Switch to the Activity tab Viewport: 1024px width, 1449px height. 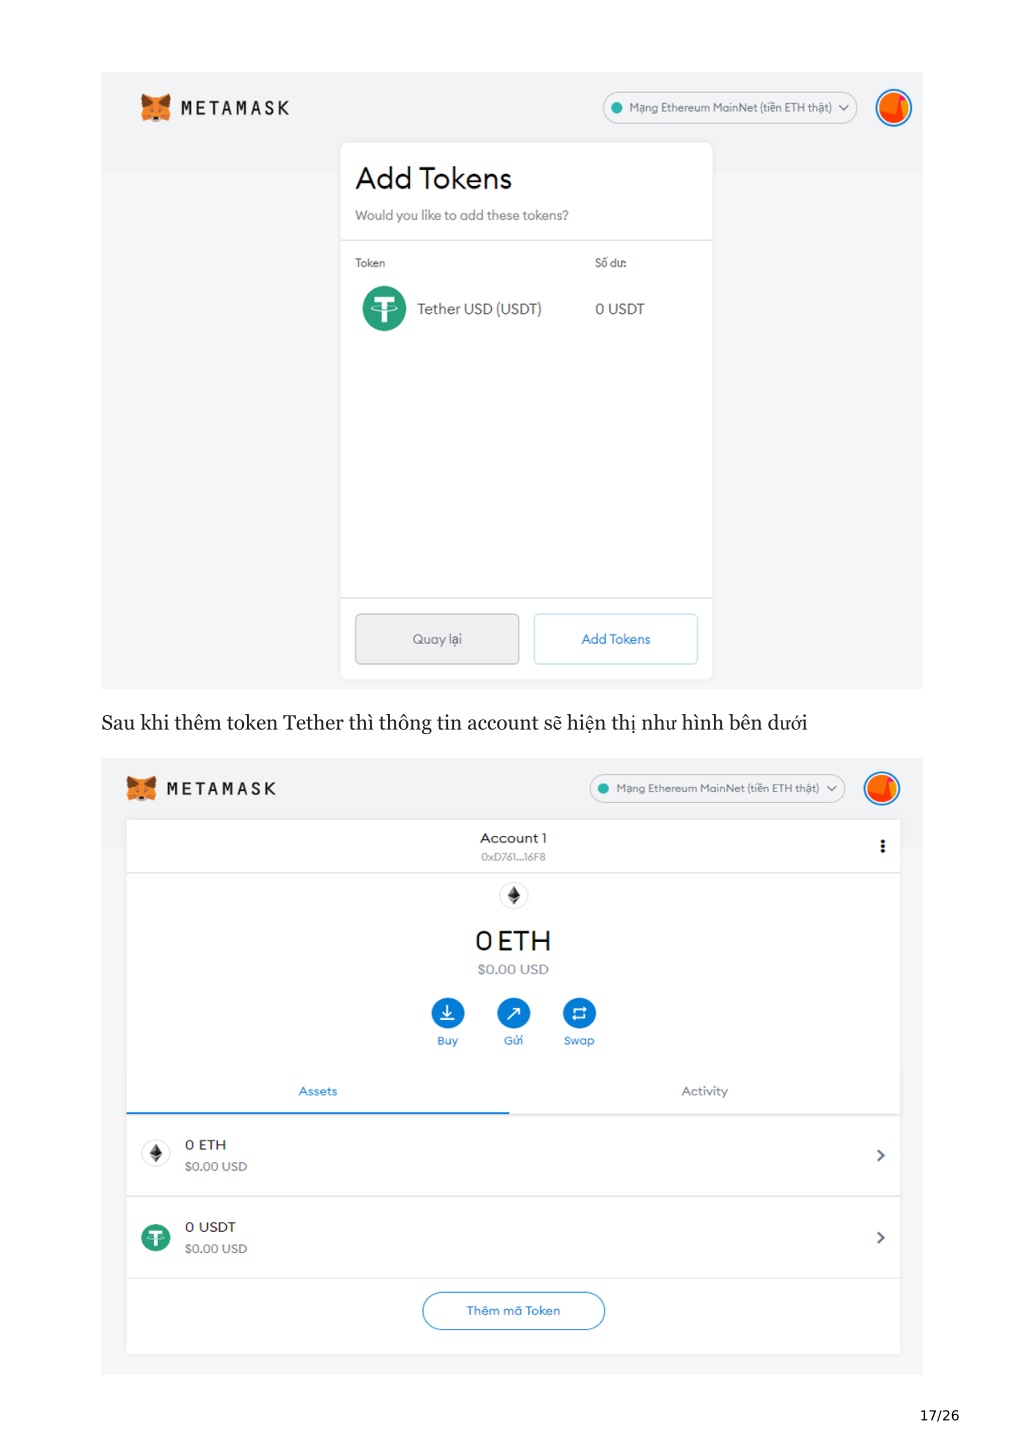coord(704,1091)
